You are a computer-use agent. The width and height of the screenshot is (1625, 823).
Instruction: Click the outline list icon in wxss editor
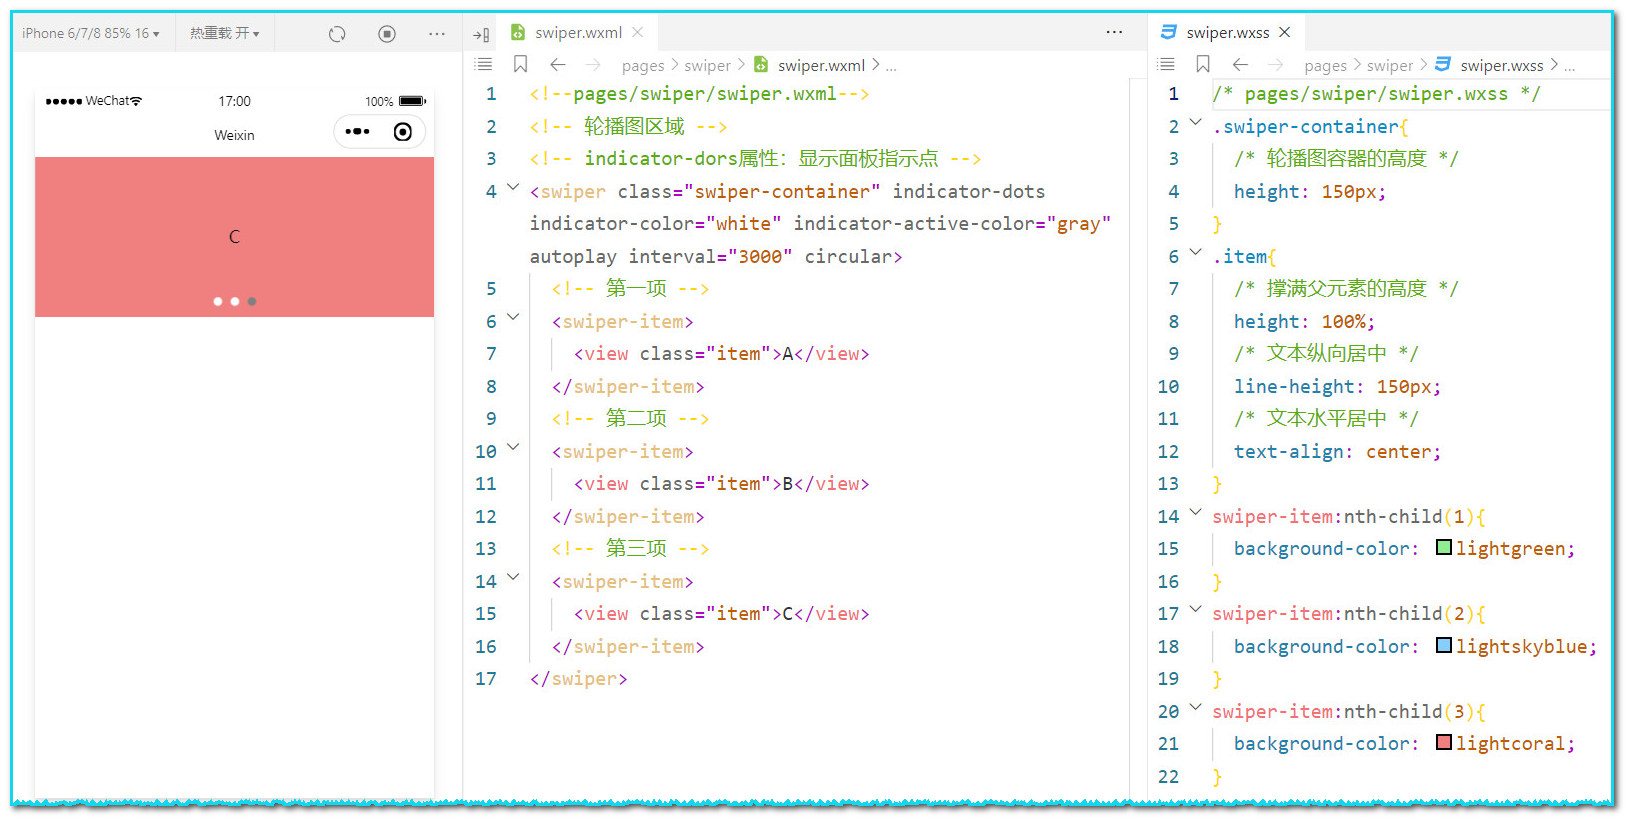pos(1166,64)
